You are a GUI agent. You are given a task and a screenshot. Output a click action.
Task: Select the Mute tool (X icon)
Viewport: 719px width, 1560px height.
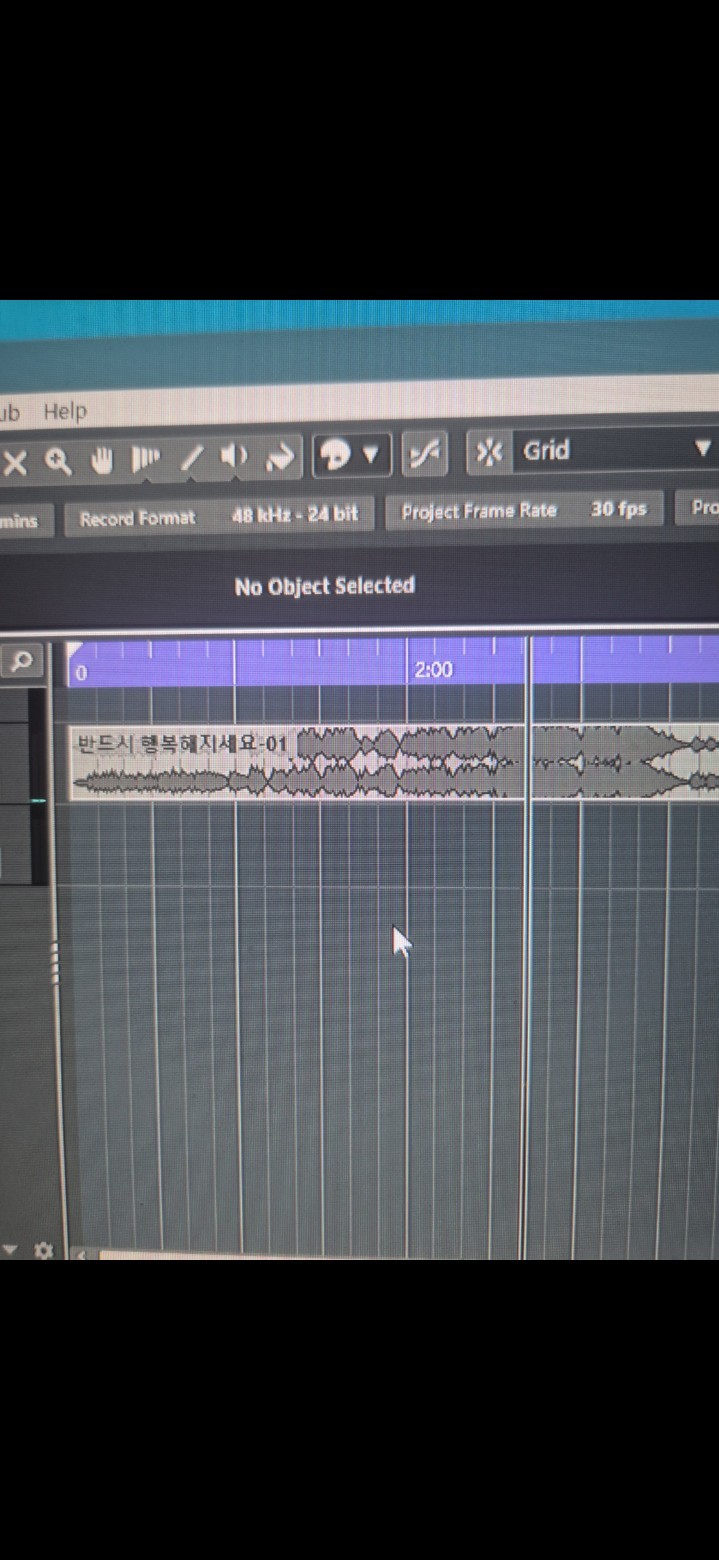point(14,462)
